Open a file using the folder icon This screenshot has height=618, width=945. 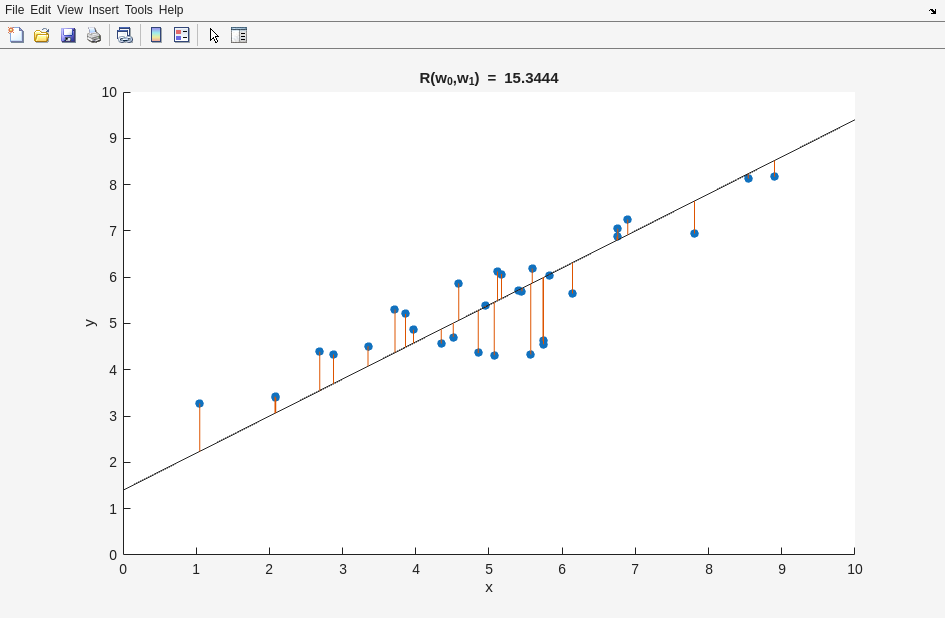(42, 35)
